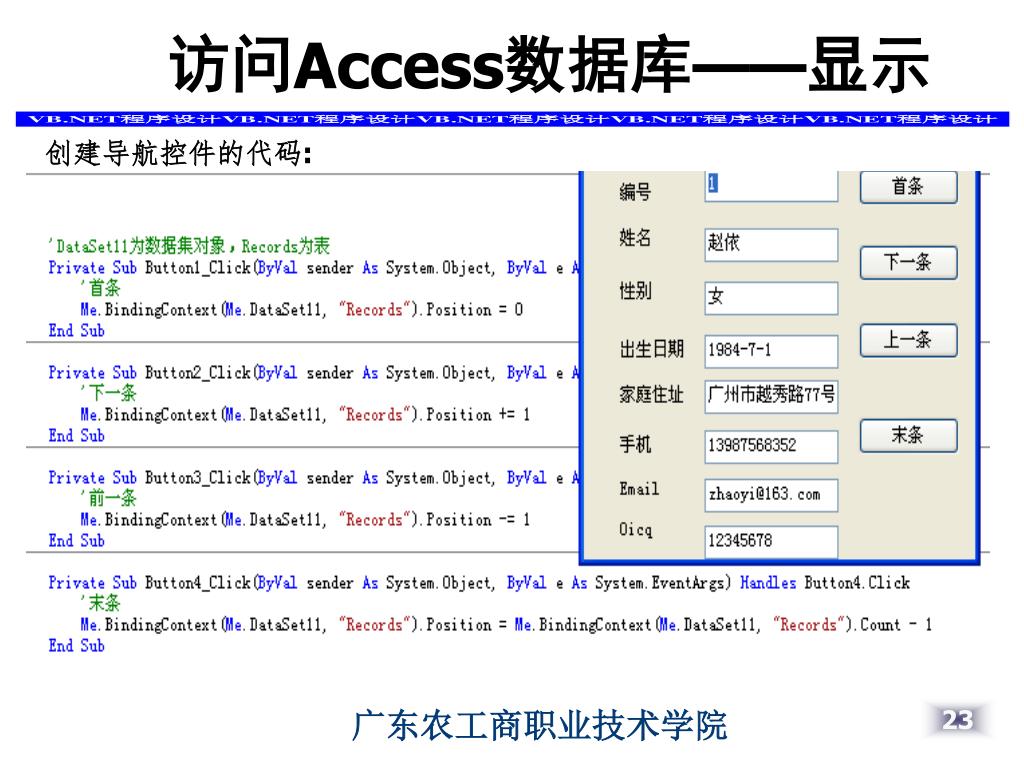Click the heading 创建导航控件的代码:

pyautogui.click(x=179, y=154)
